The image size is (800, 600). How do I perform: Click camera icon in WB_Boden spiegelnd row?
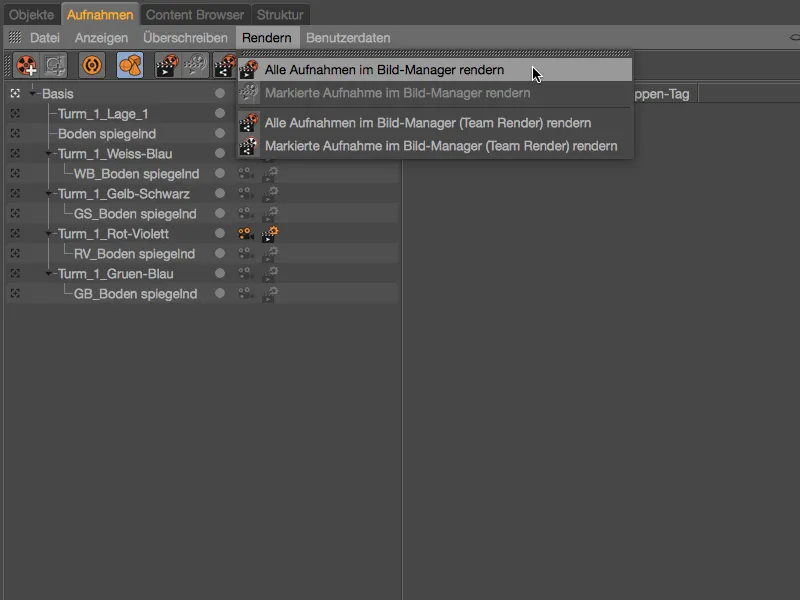coord(246,173)
